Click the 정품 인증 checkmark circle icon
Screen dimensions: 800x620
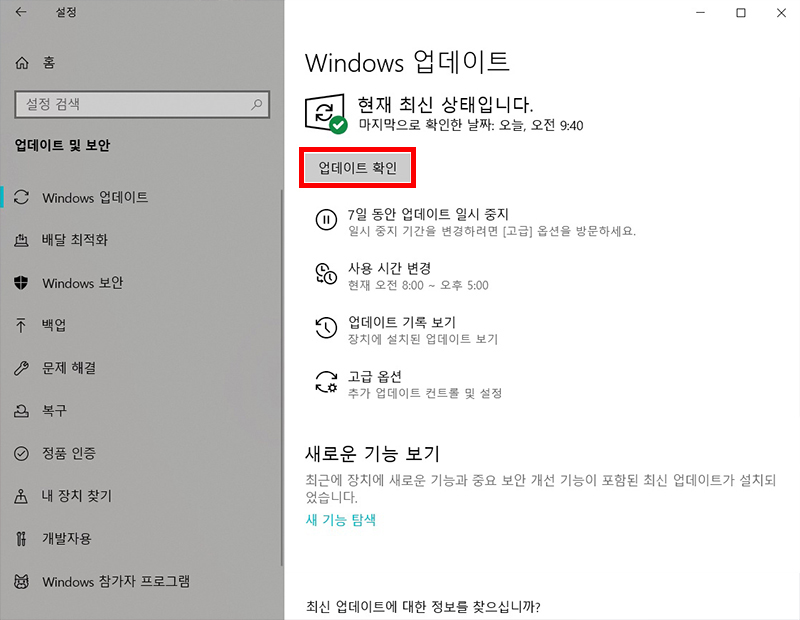point(21,453)
